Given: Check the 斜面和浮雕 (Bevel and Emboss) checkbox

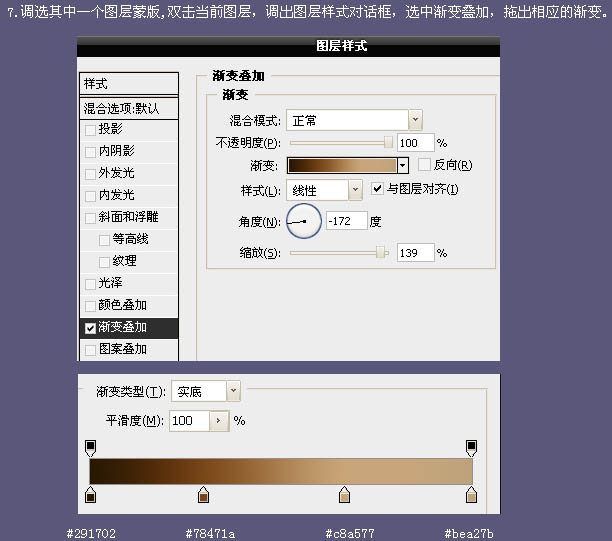Looking at the screenshot, I should (x=90, y=217).
